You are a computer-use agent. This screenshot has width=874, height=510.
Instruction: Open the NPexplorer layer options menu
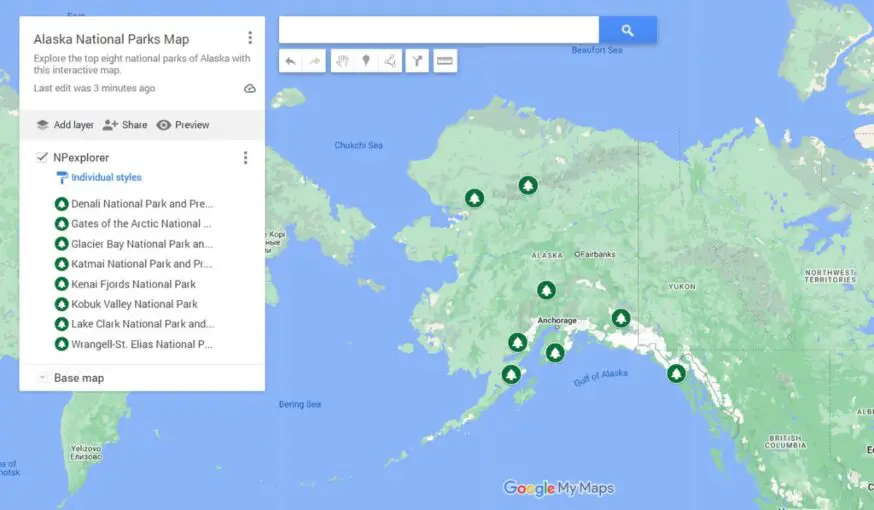click(245, 157)
